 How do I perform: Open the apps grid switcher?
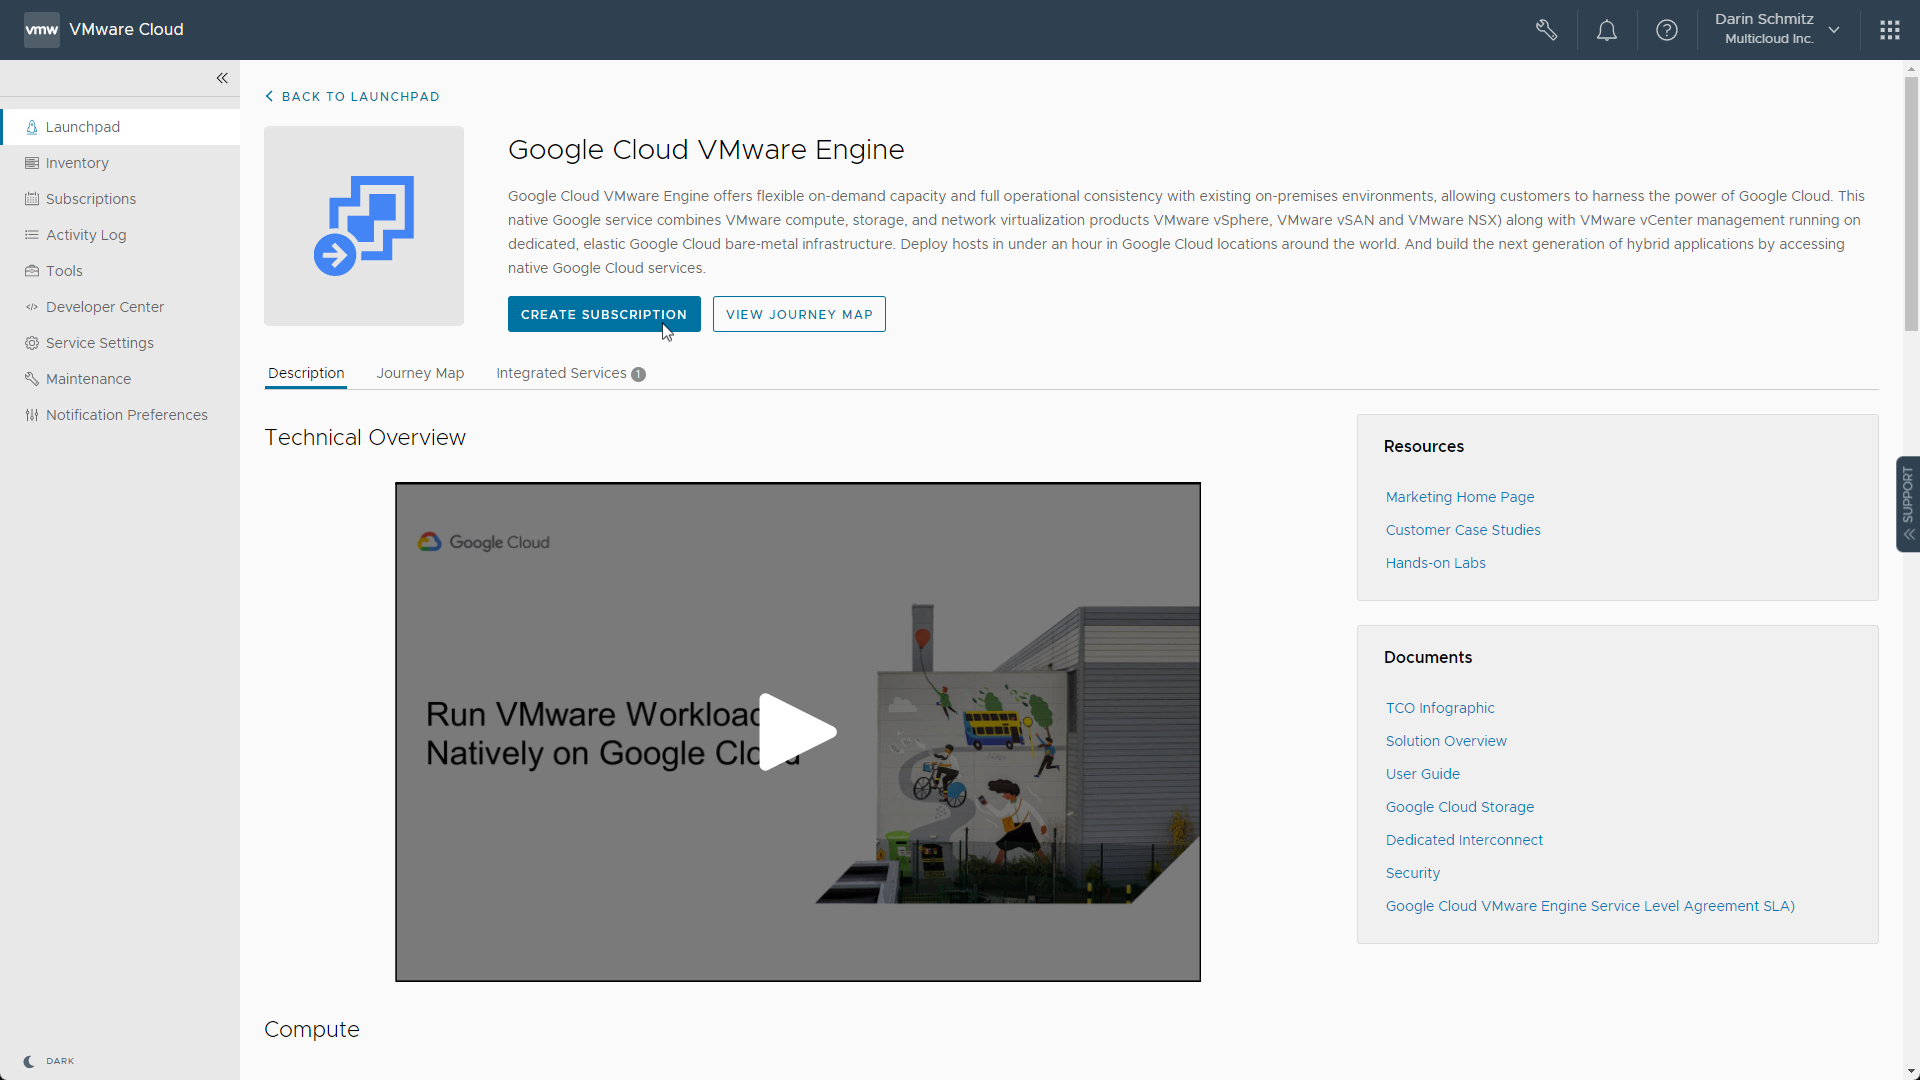click(1889, 30)
